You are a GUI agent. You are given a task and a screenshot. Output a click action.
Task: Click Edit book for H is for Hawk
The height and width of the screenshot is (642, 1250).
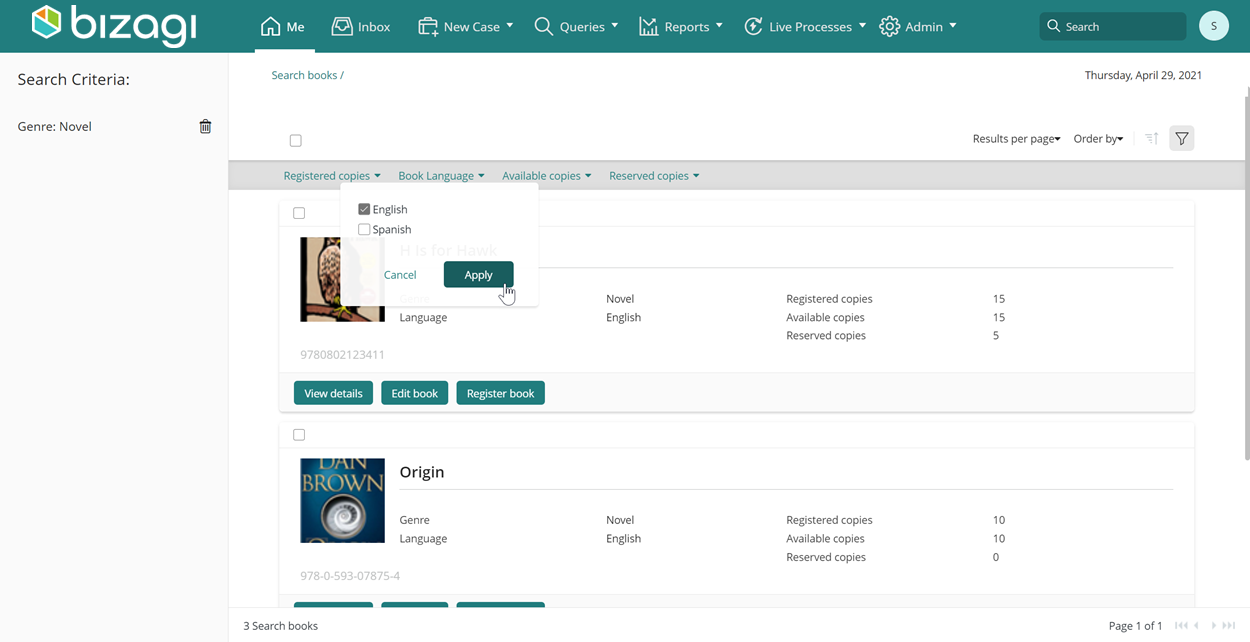[414, 393]
